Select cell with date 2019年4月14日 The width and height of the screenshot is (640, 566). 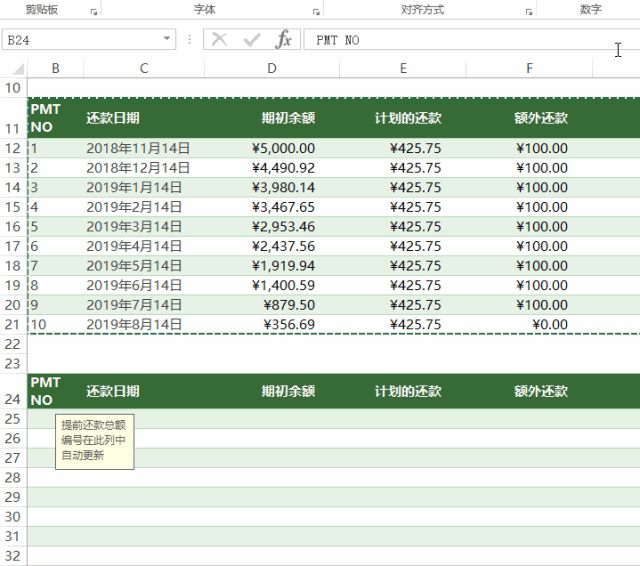(x=144, y=246)
